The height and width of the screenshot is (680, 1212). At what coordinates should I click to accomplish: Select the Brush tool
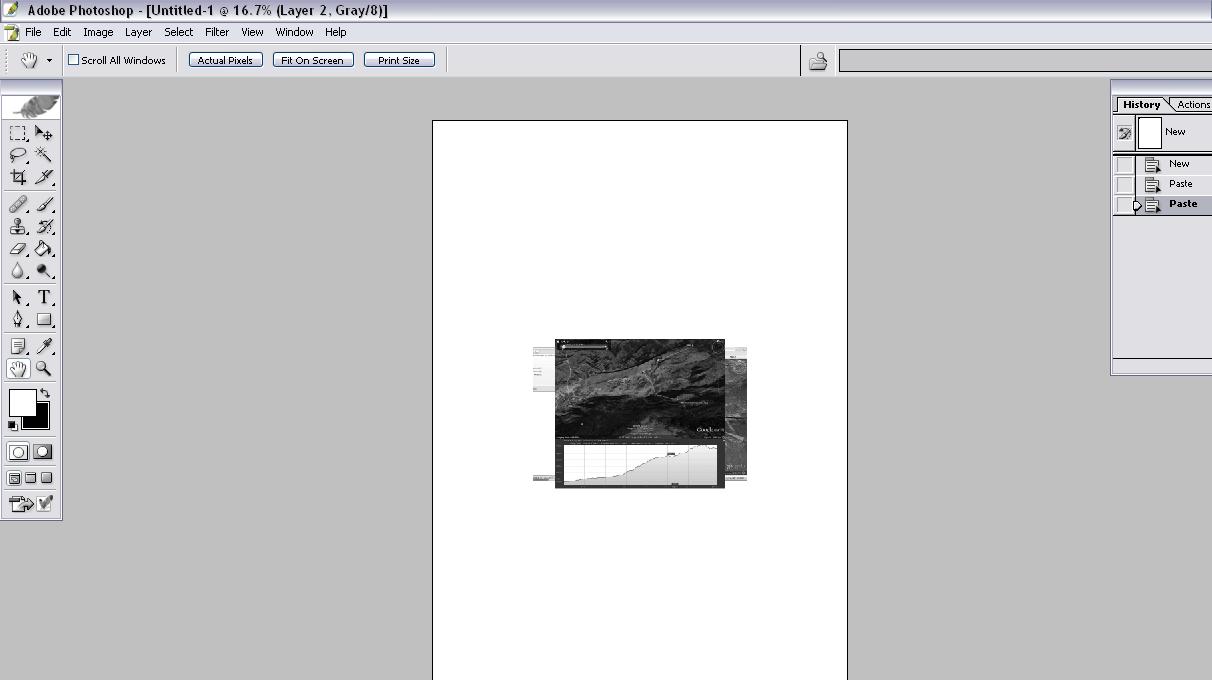click(x=44, y=205)
